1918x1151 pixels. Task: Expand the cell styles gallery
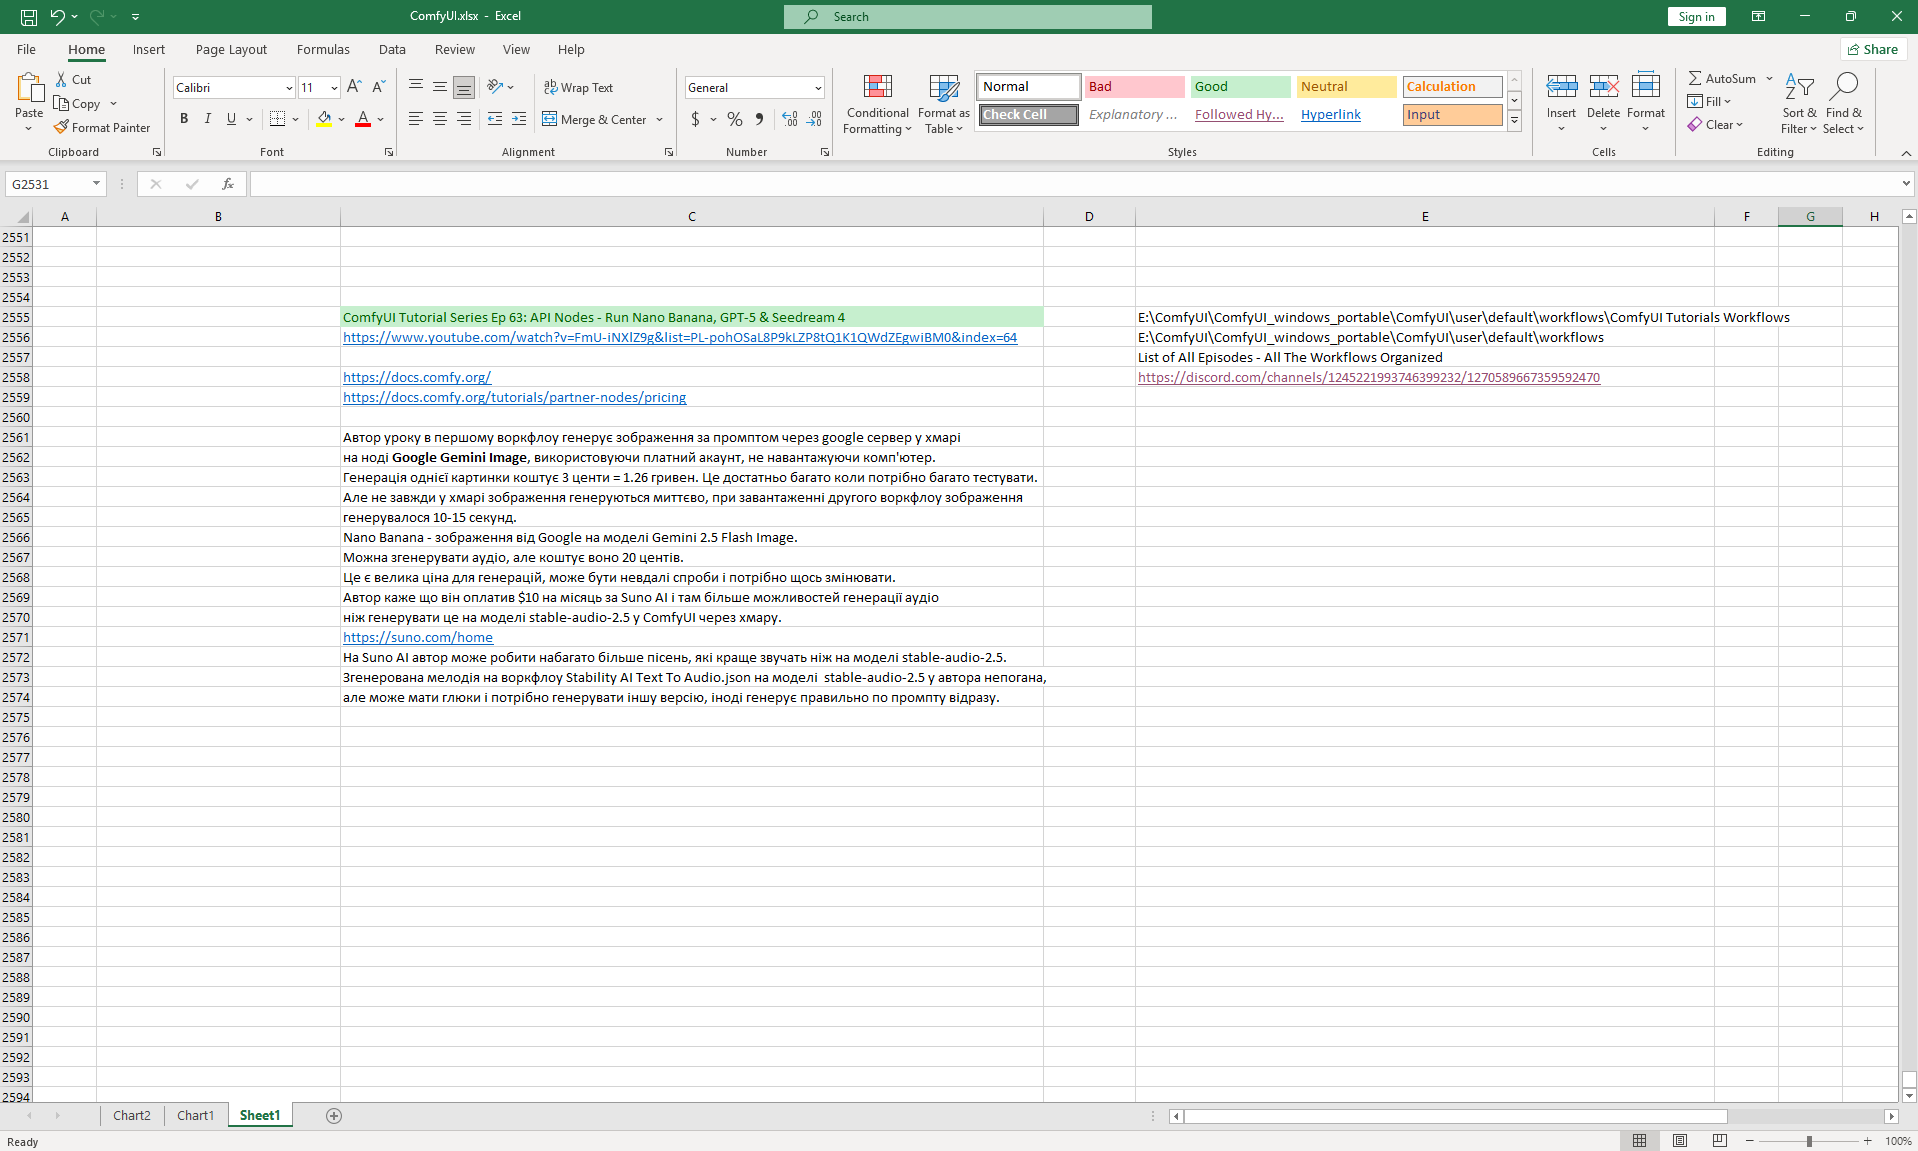tap(1514, 121)
